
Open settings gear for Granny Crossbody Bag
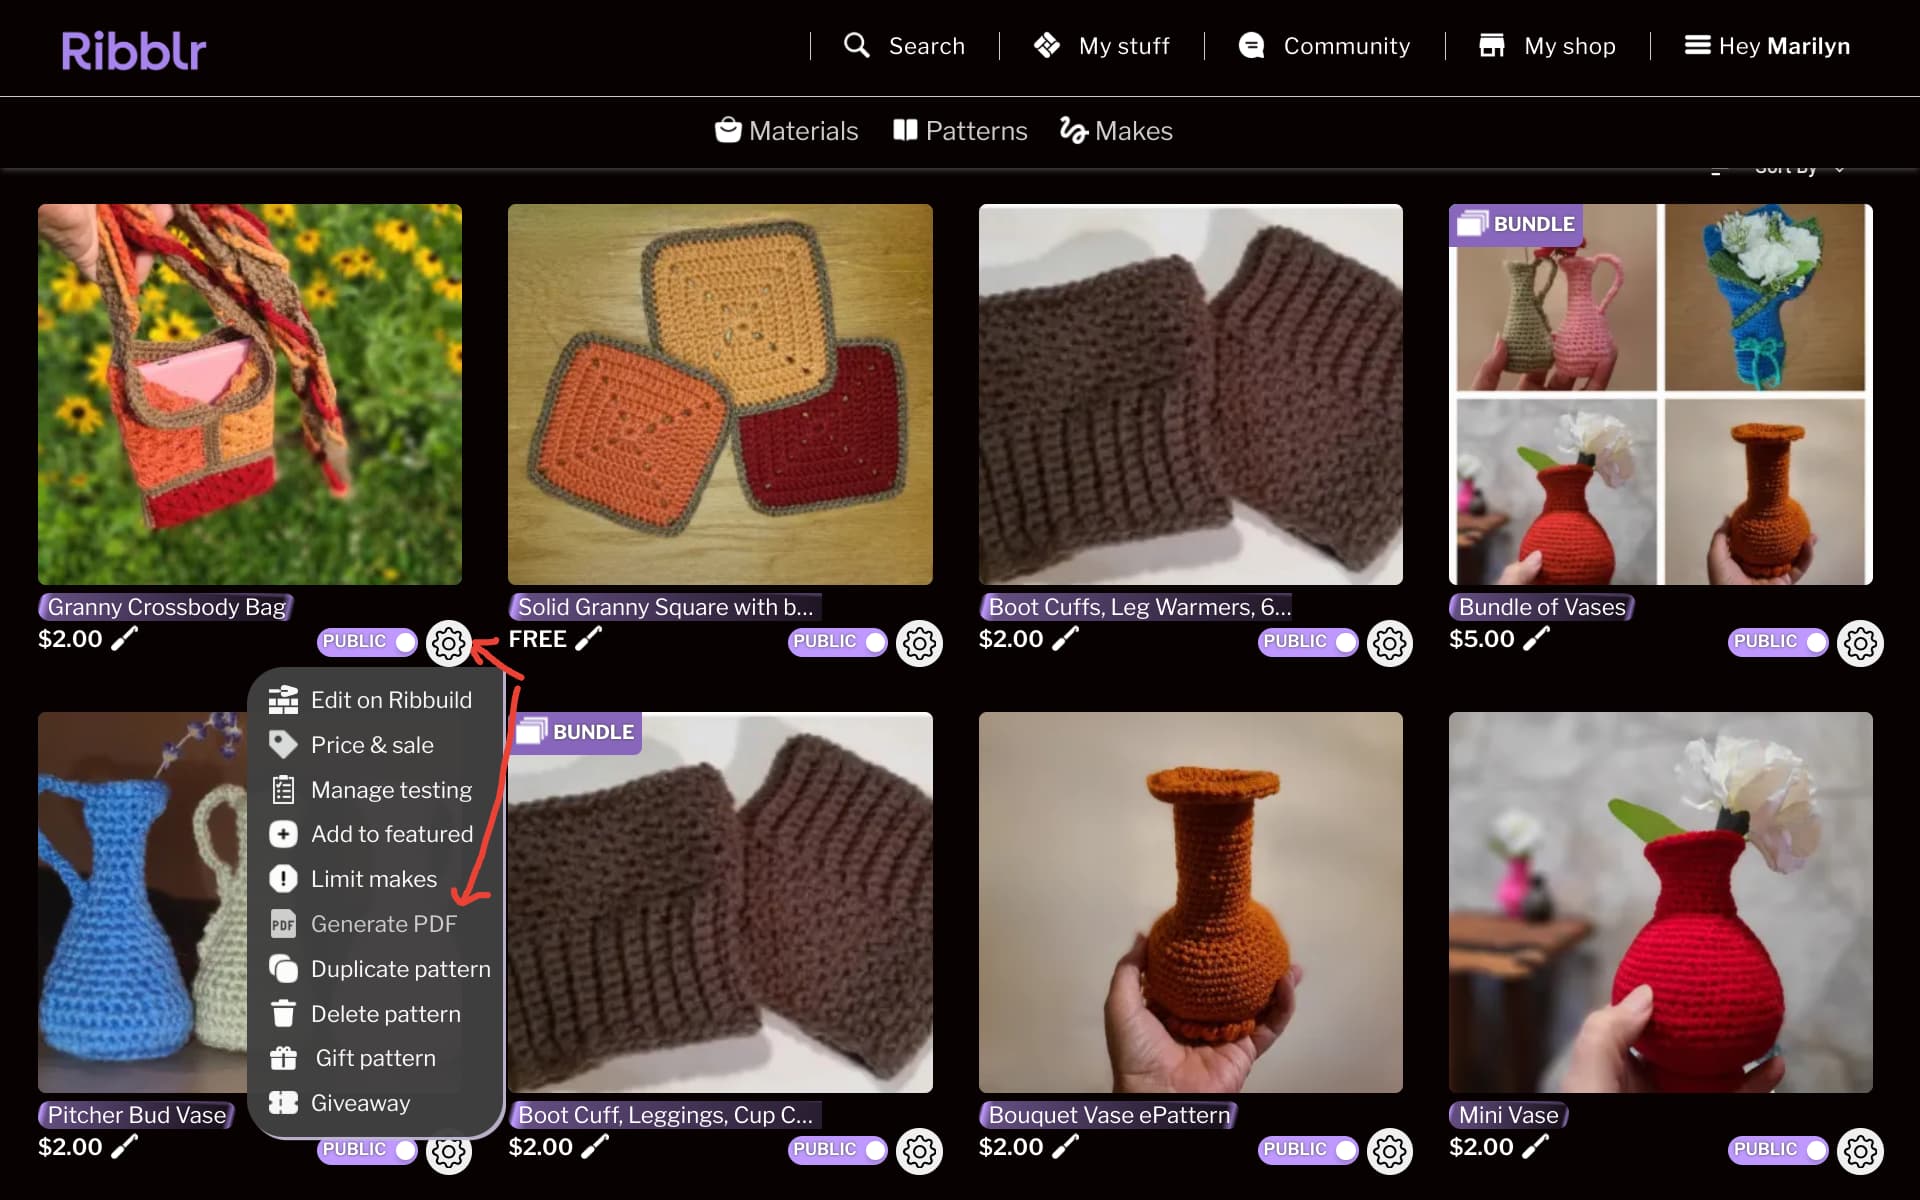[449, 643]
